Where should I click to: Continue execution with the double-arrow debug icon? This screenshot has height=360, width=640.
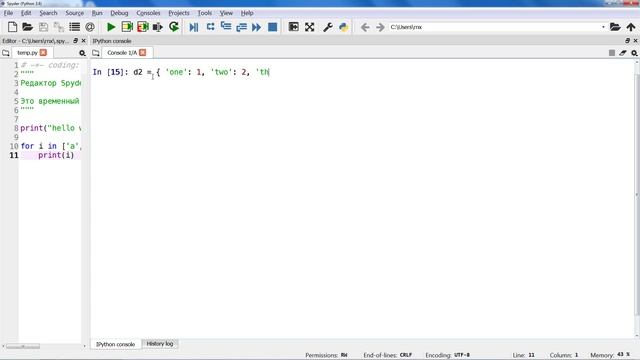coord(256,27)
